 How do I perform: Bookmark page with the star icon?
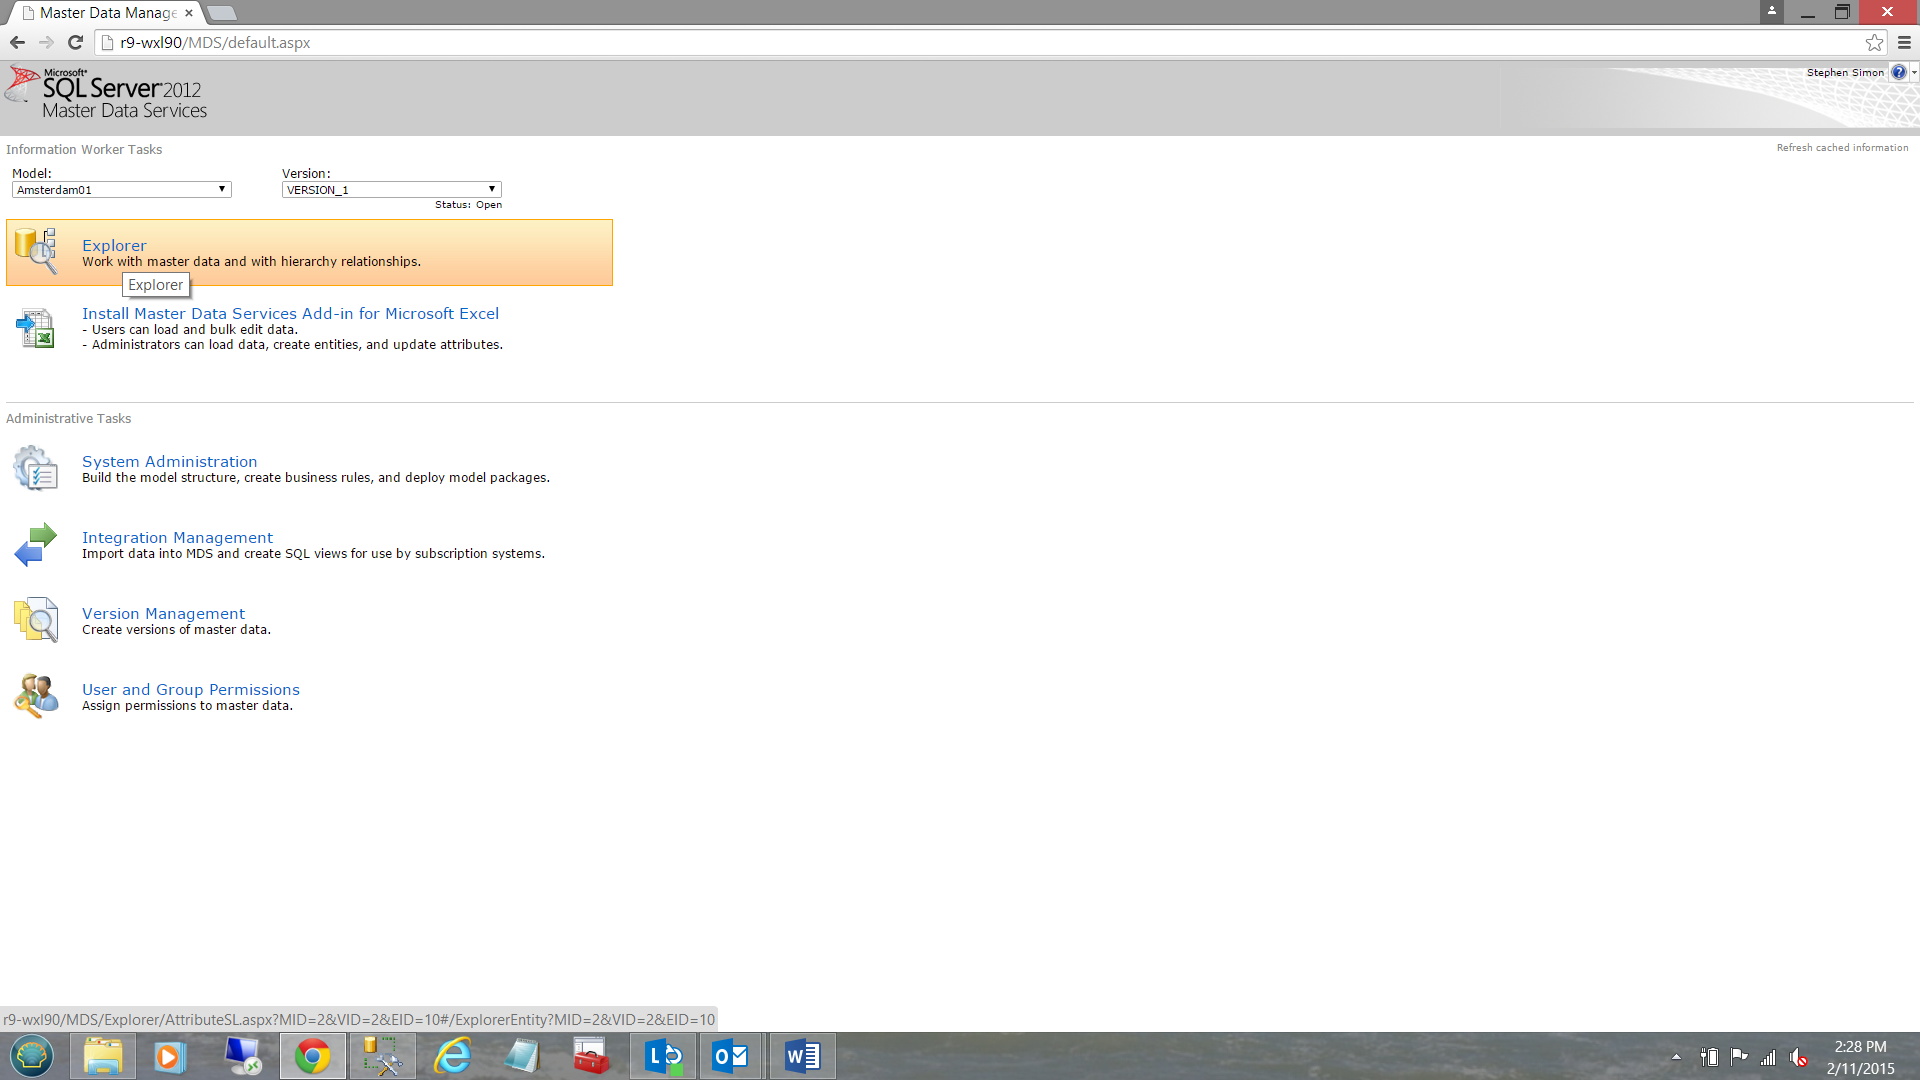pos(1874,42)
